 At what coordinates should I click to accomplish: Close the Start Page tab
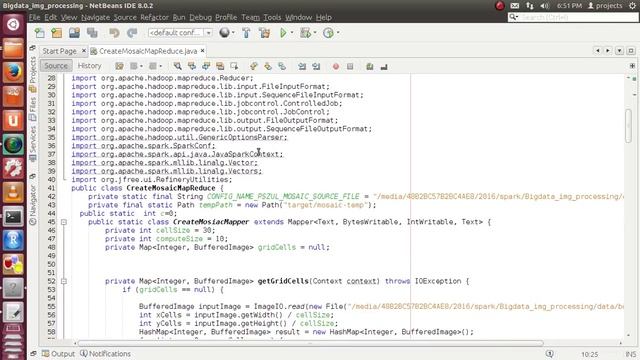click(84, 51)
